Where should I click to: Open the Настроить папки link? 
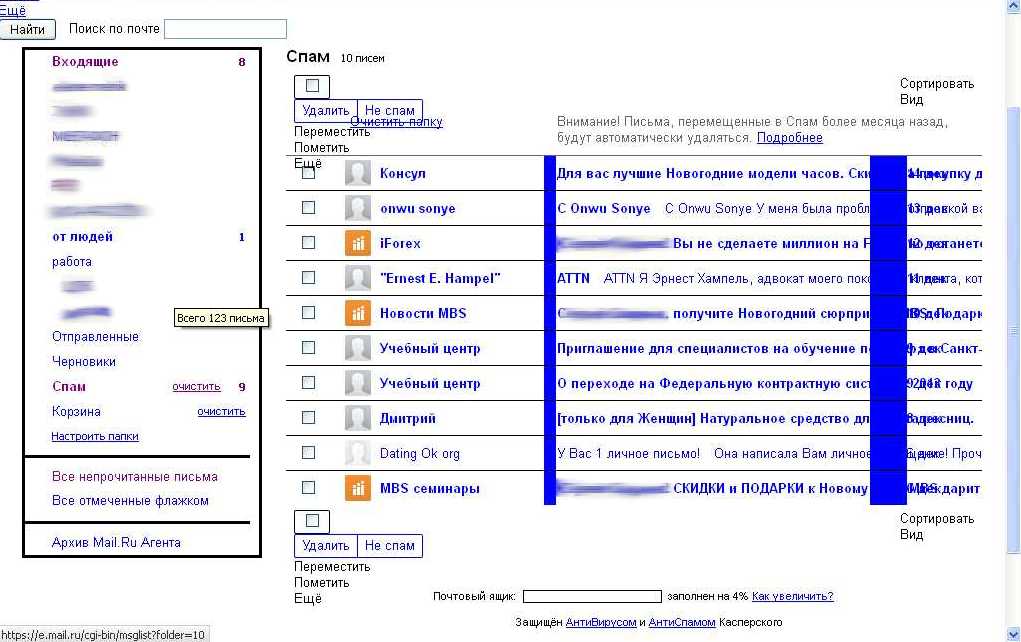pyautogui.click(x=95, y=436)
